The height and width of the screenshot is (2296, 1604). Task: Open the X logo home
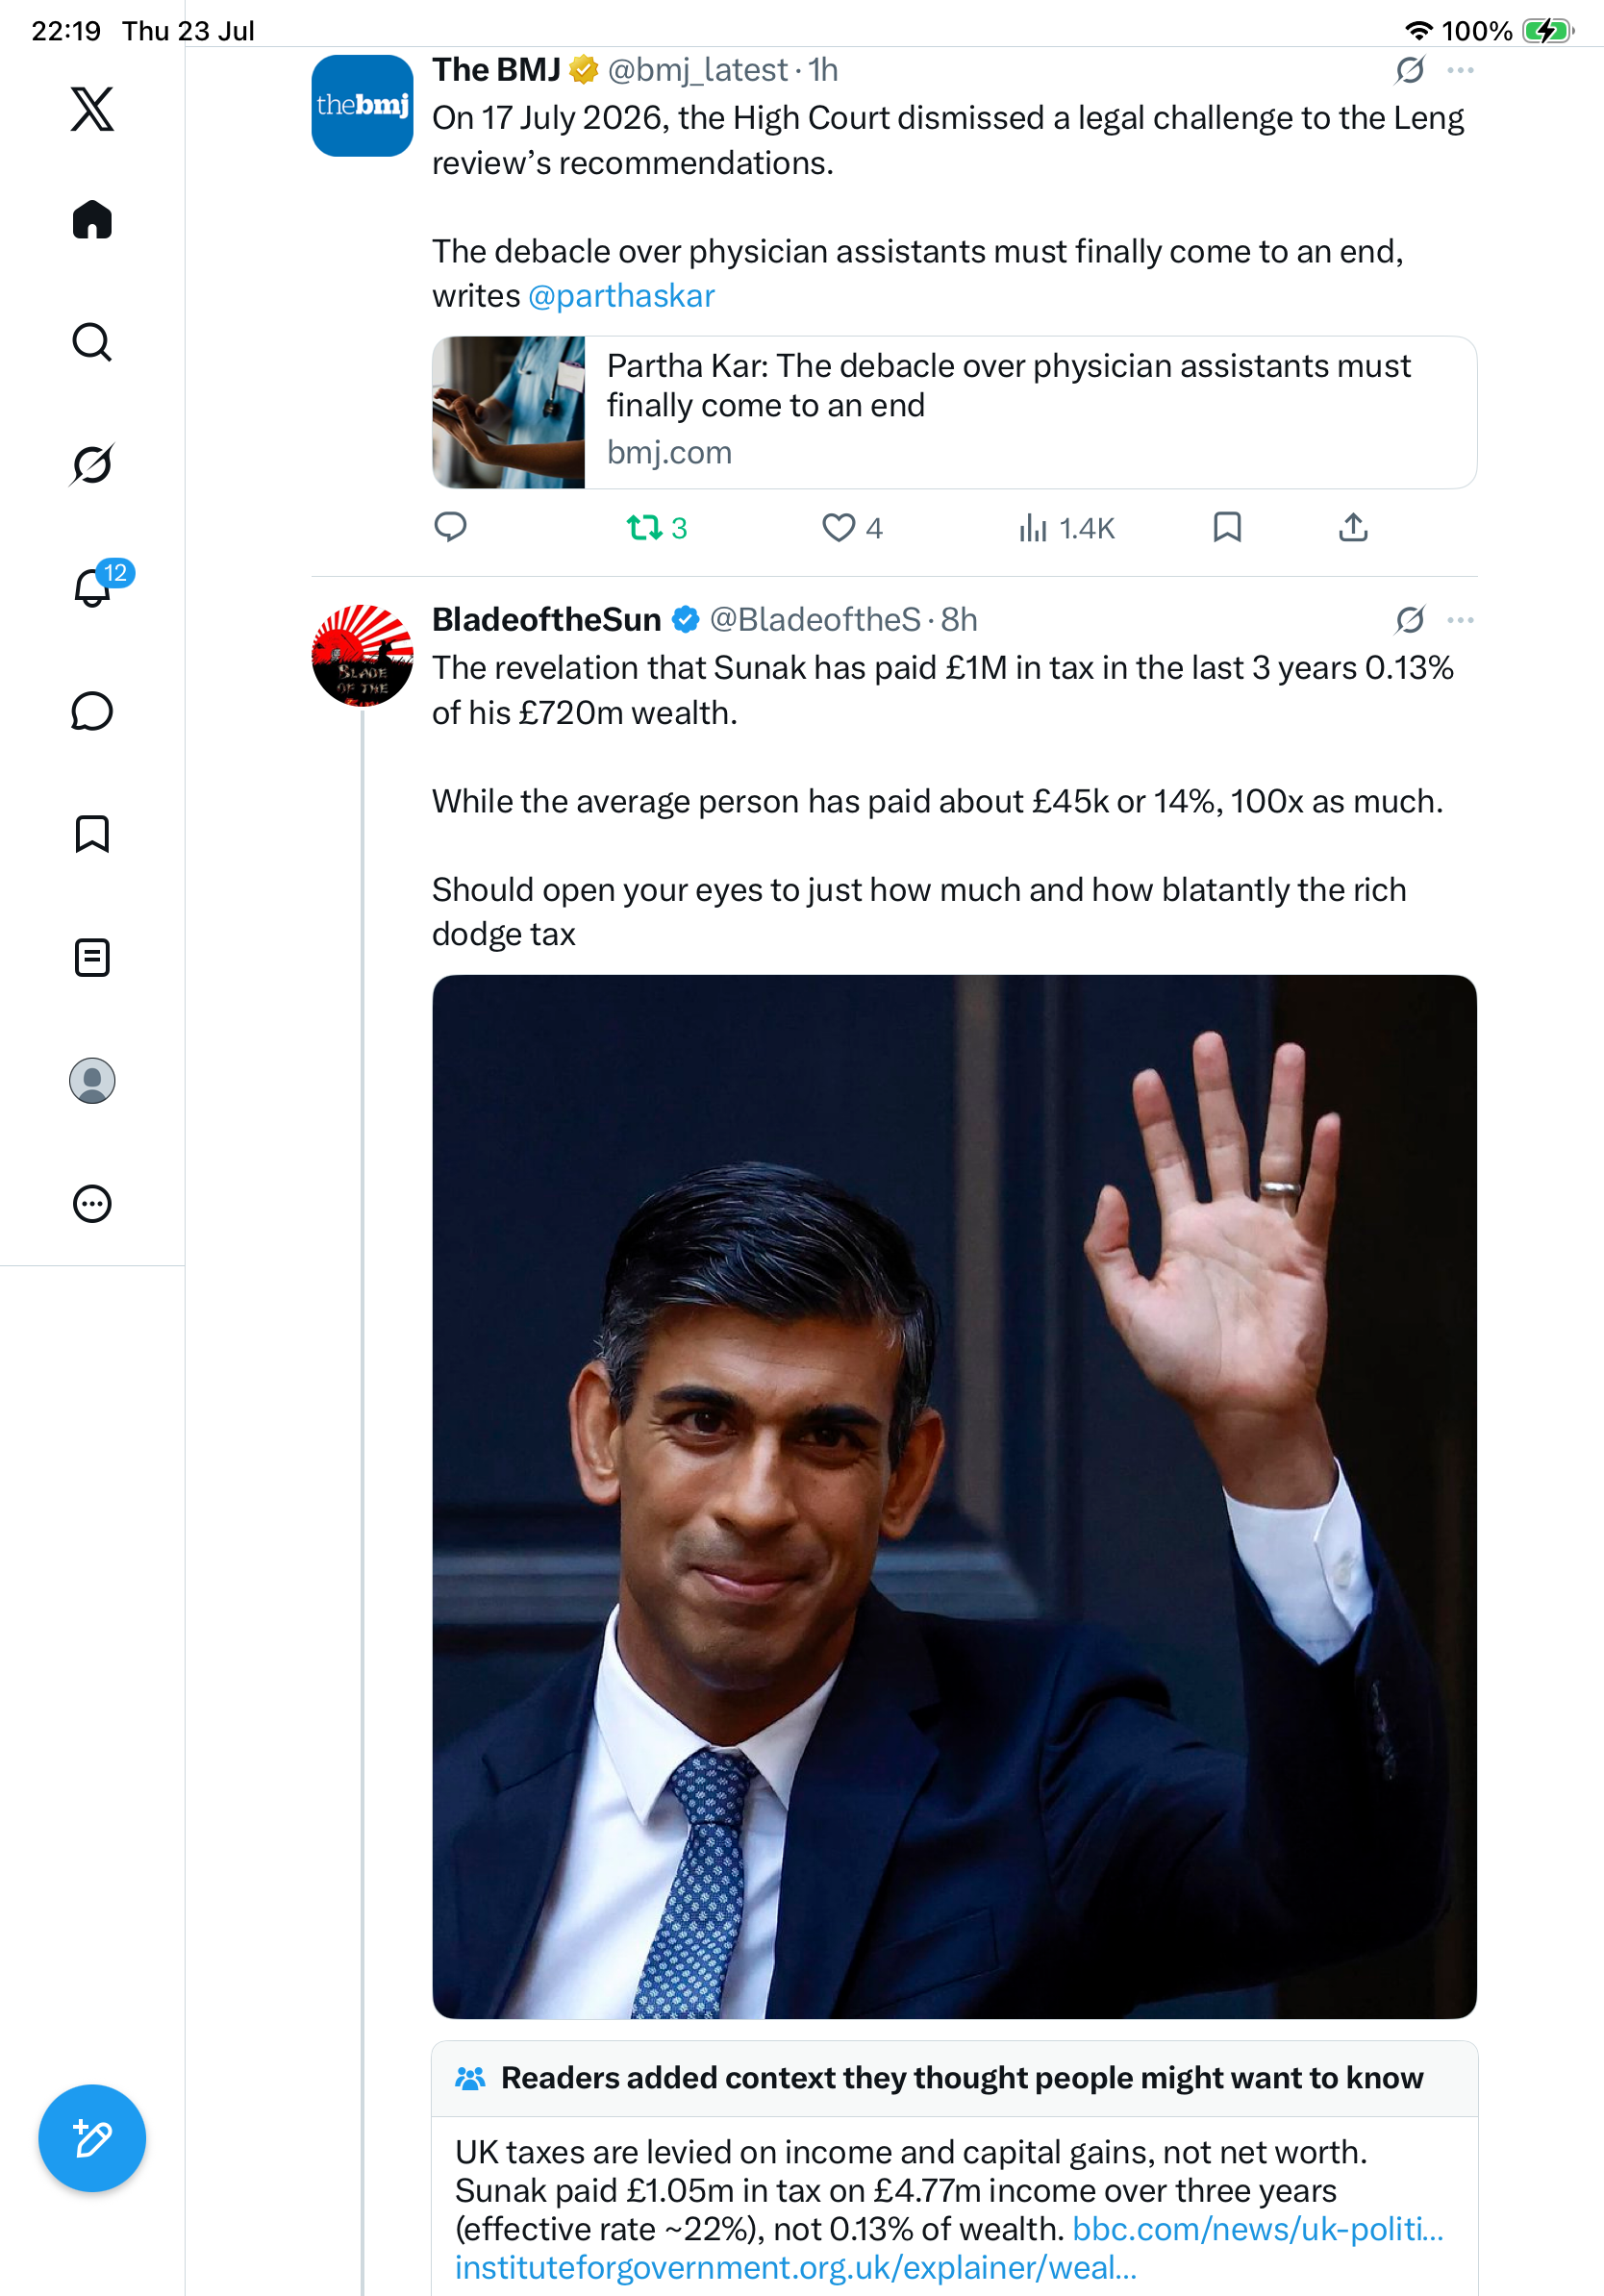(92, 109)
